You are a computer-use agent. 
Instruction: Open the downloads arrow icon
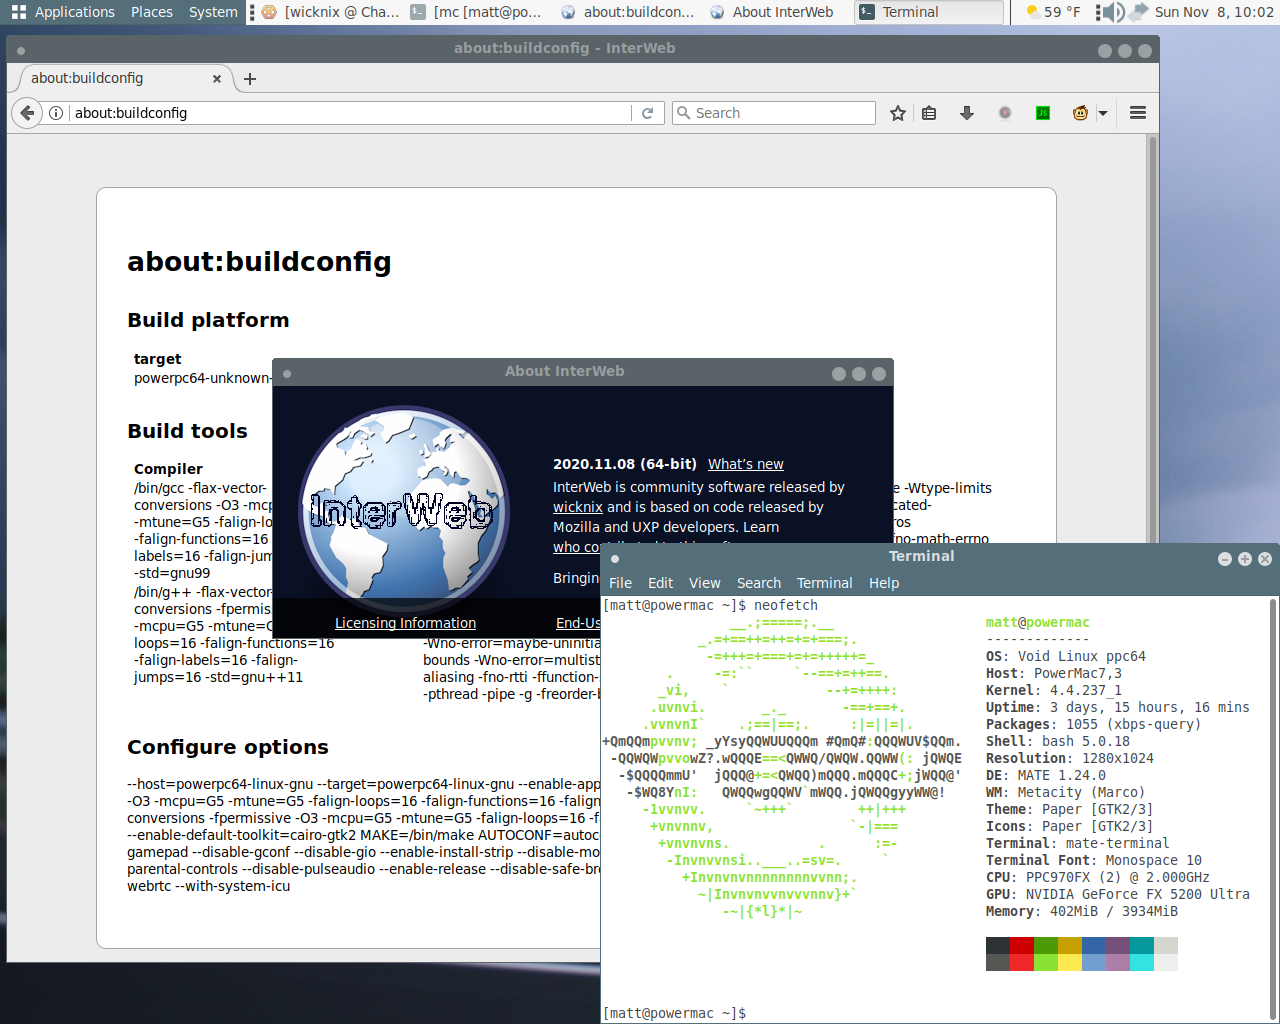point(966,113)
